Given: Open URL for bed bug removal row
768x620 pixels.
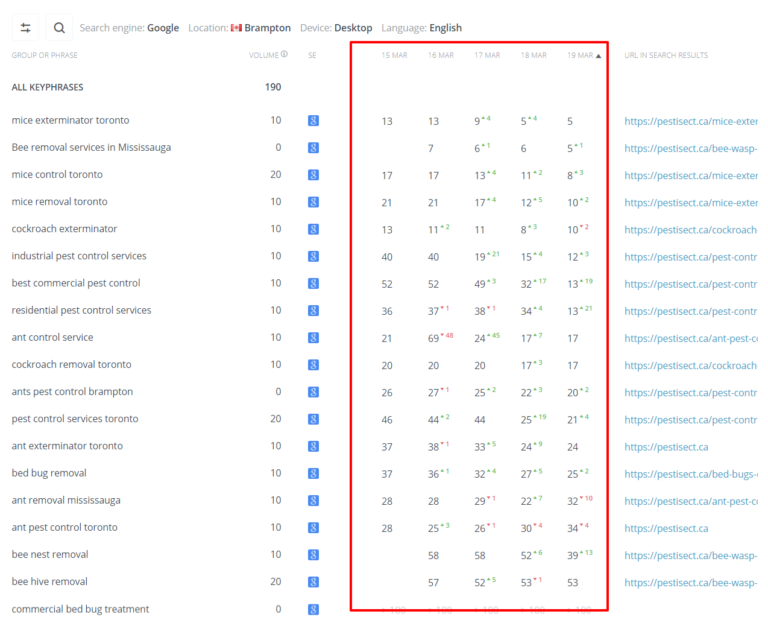Looking at the screenshot, I should pos(691,474).
